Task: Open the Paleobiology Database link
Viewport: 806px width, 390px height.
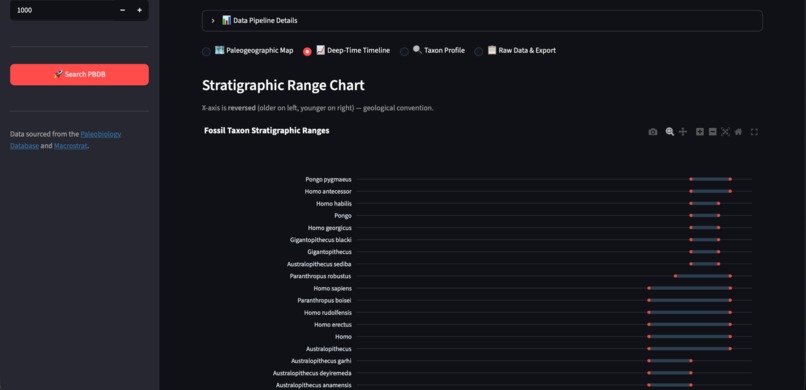Action: point(101,134)
